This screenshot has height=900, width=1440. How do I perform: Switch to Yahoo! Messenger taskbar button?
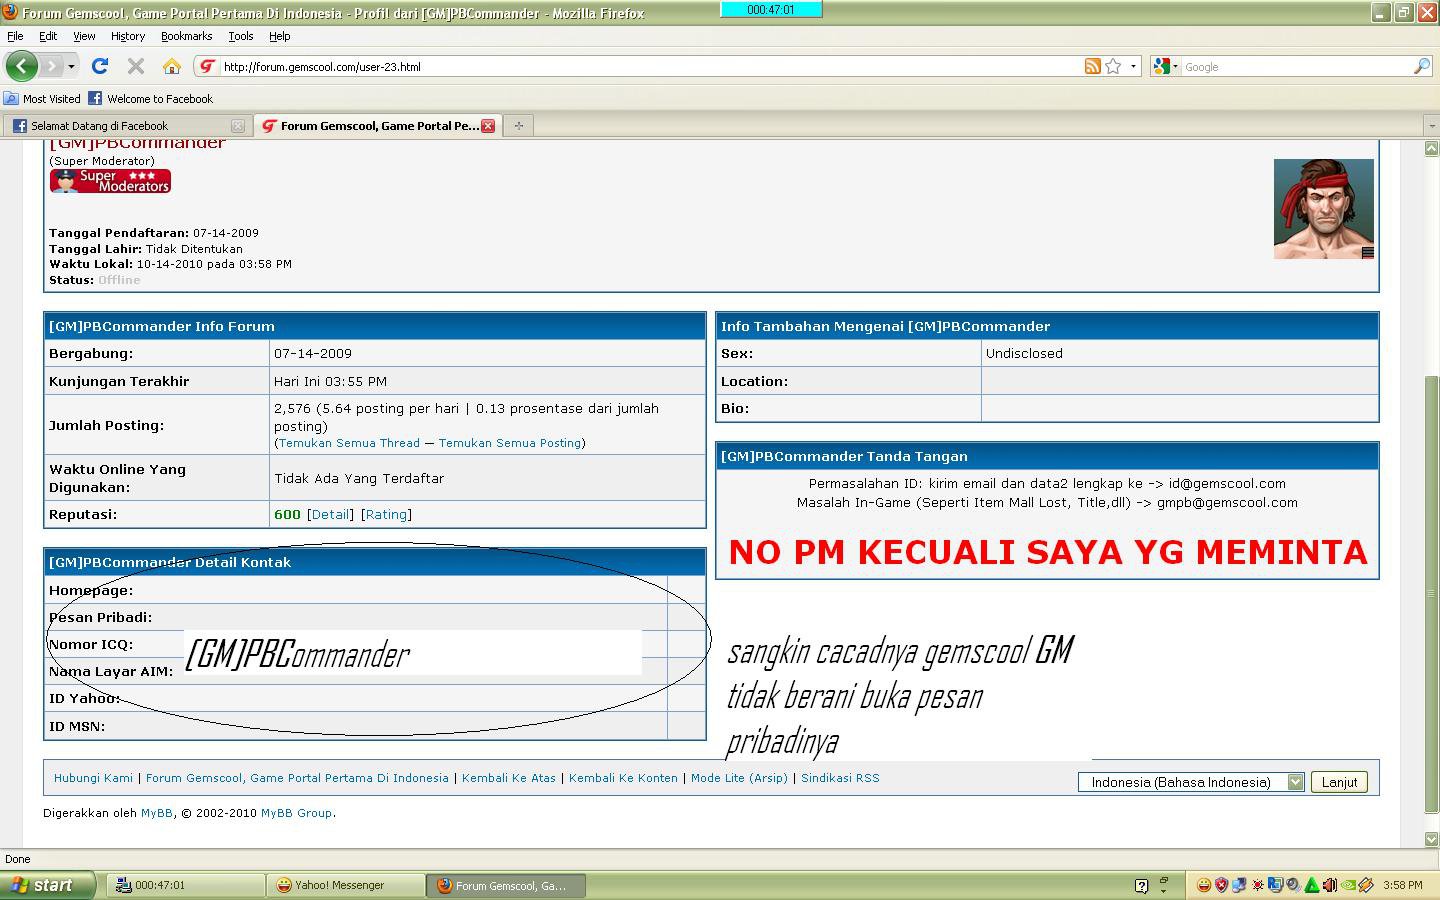point(345,885)
